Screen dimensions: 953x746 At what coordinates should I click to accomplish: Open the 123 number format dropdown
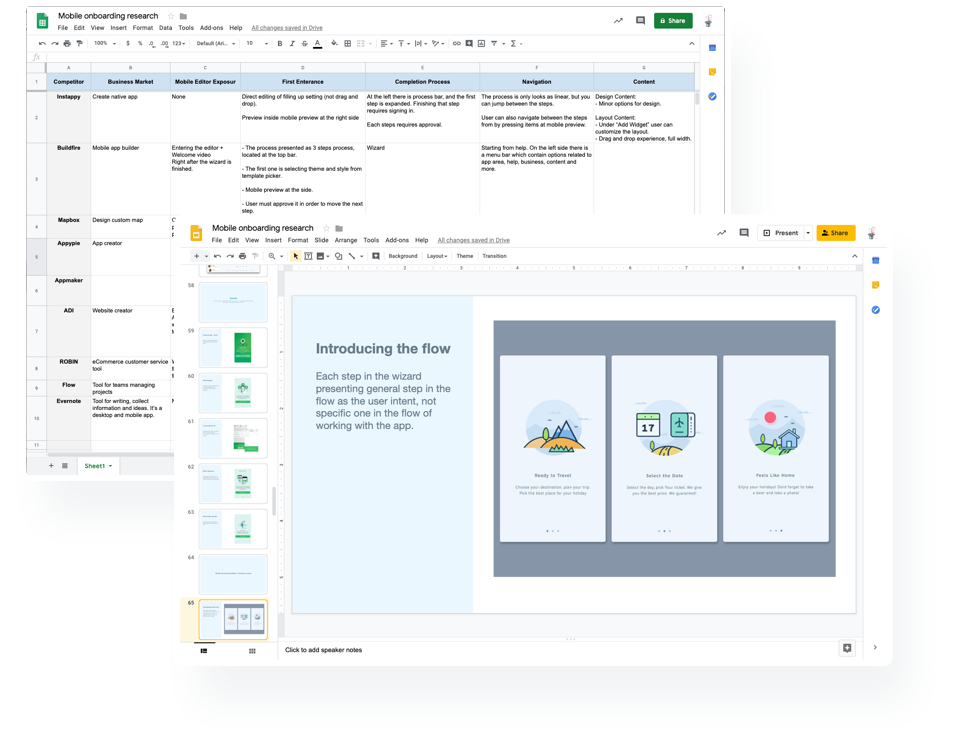coord(179,44)
